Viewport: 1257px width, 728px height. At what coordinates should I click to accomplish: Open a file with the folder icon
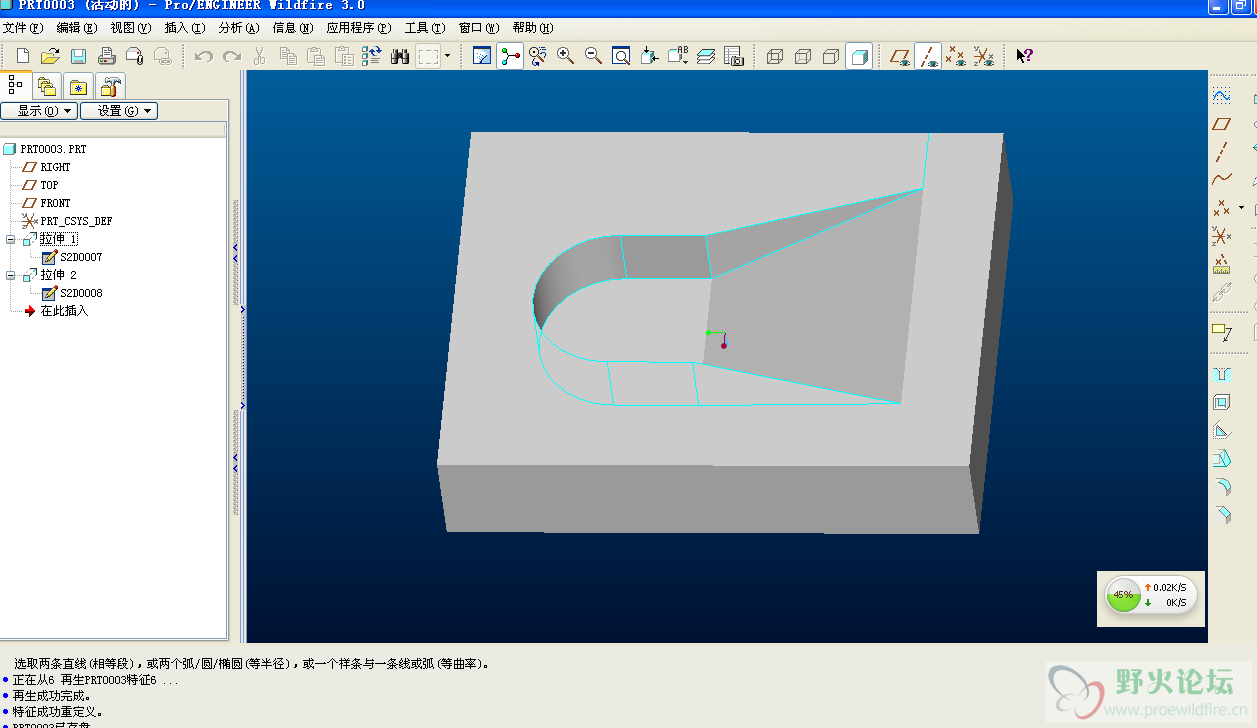pyautogui.click(x=50, y=56)
